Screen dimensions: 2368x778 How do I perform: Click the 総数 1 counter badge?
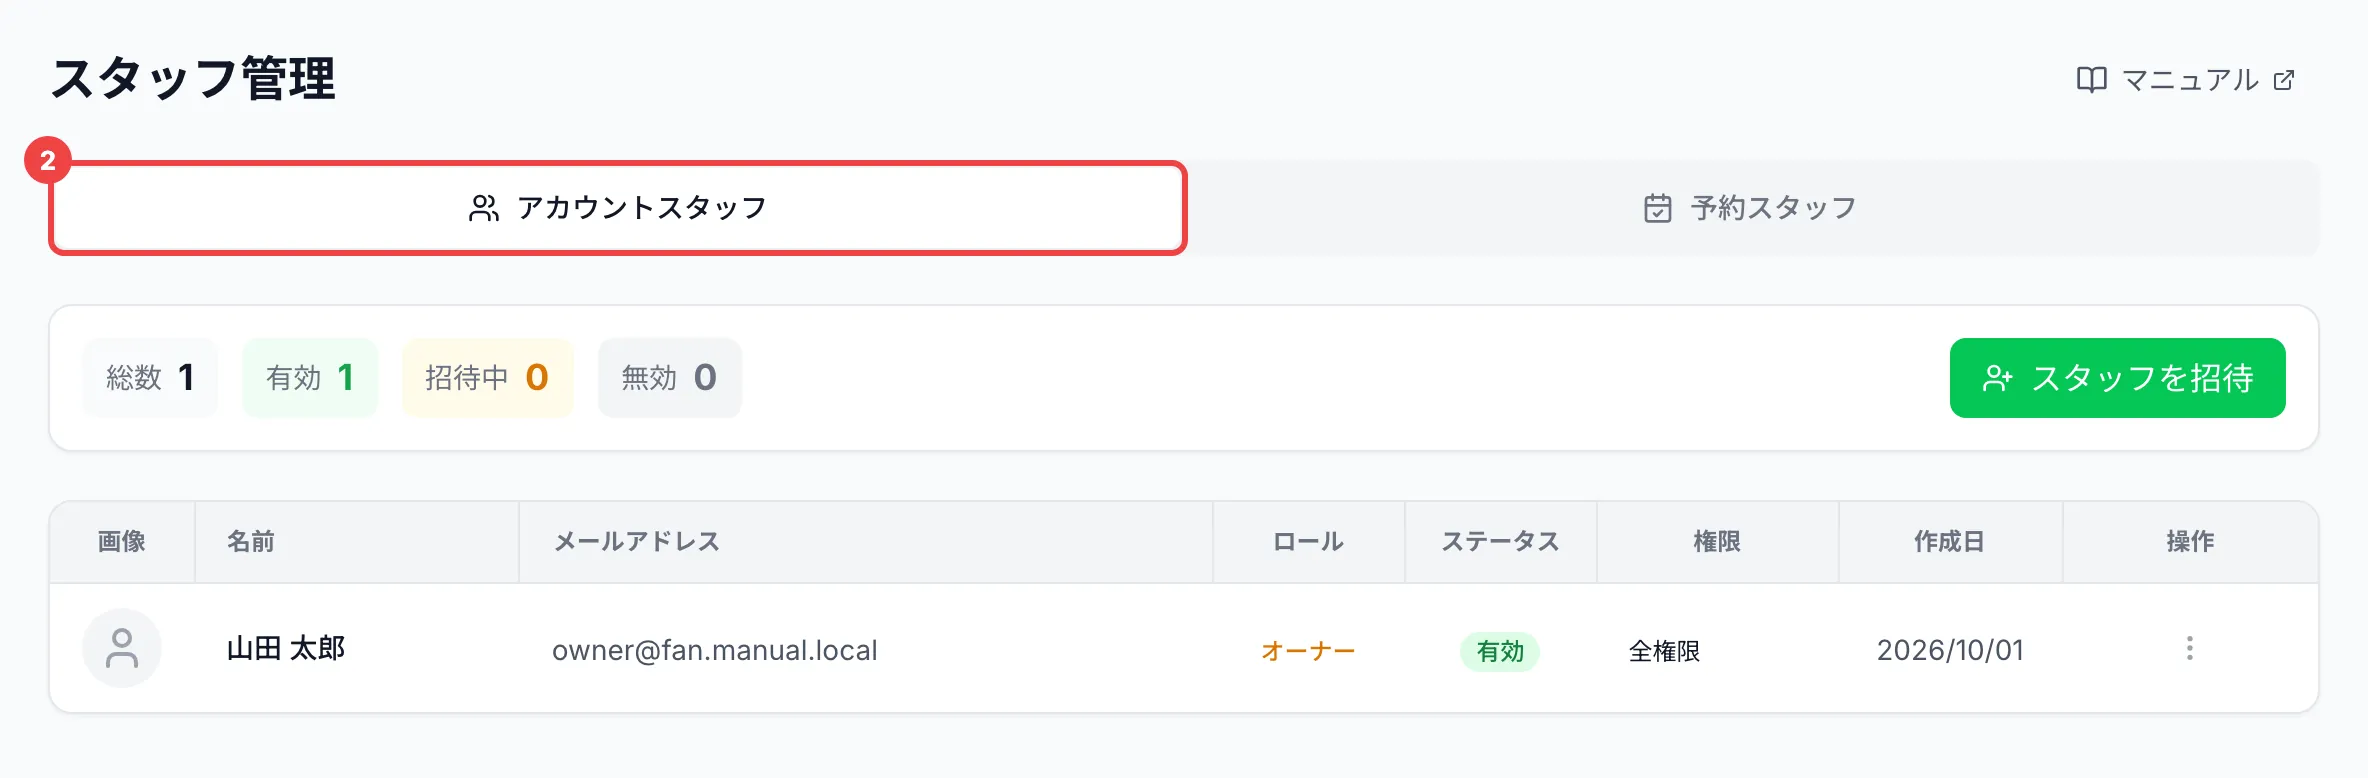[150, 378]
